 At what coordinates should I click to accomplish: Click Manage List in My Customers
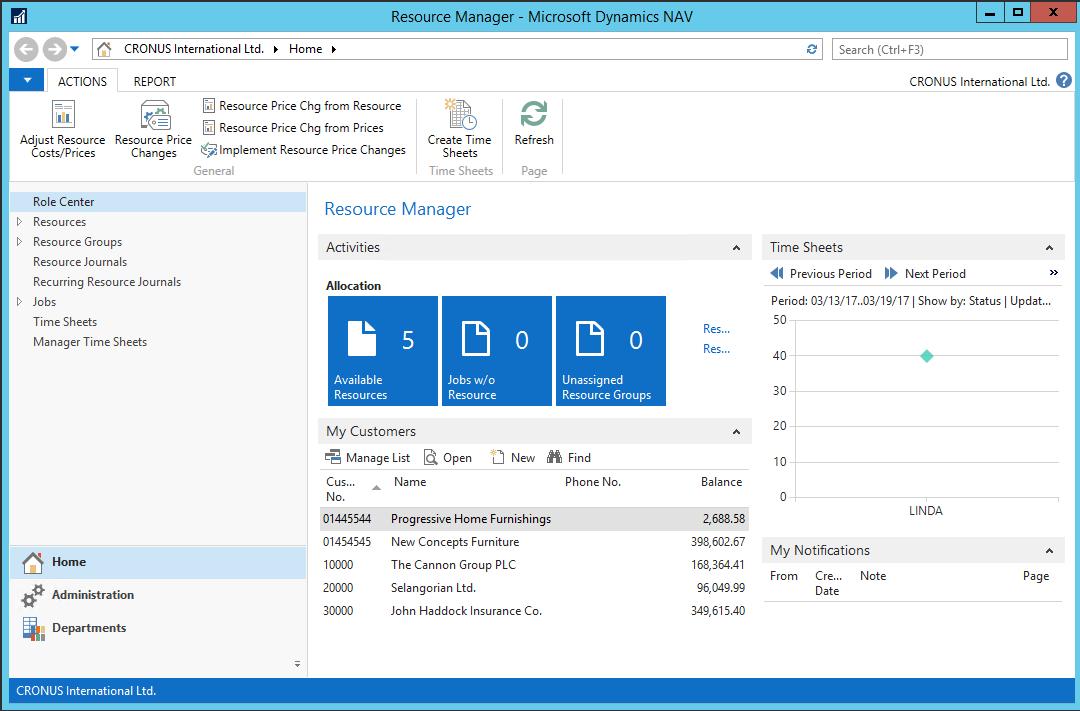(x=368, y=458)
